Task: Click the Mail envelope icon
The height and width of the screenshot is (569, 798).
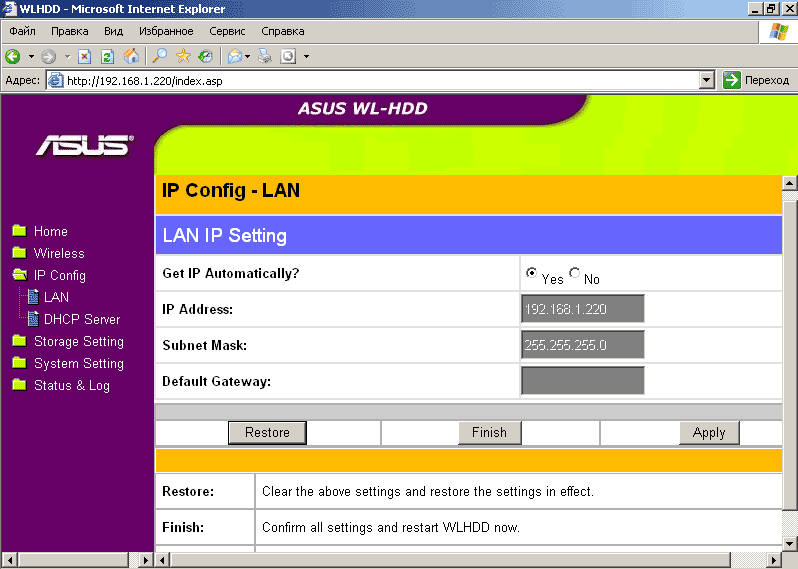Action: [235, 56]
